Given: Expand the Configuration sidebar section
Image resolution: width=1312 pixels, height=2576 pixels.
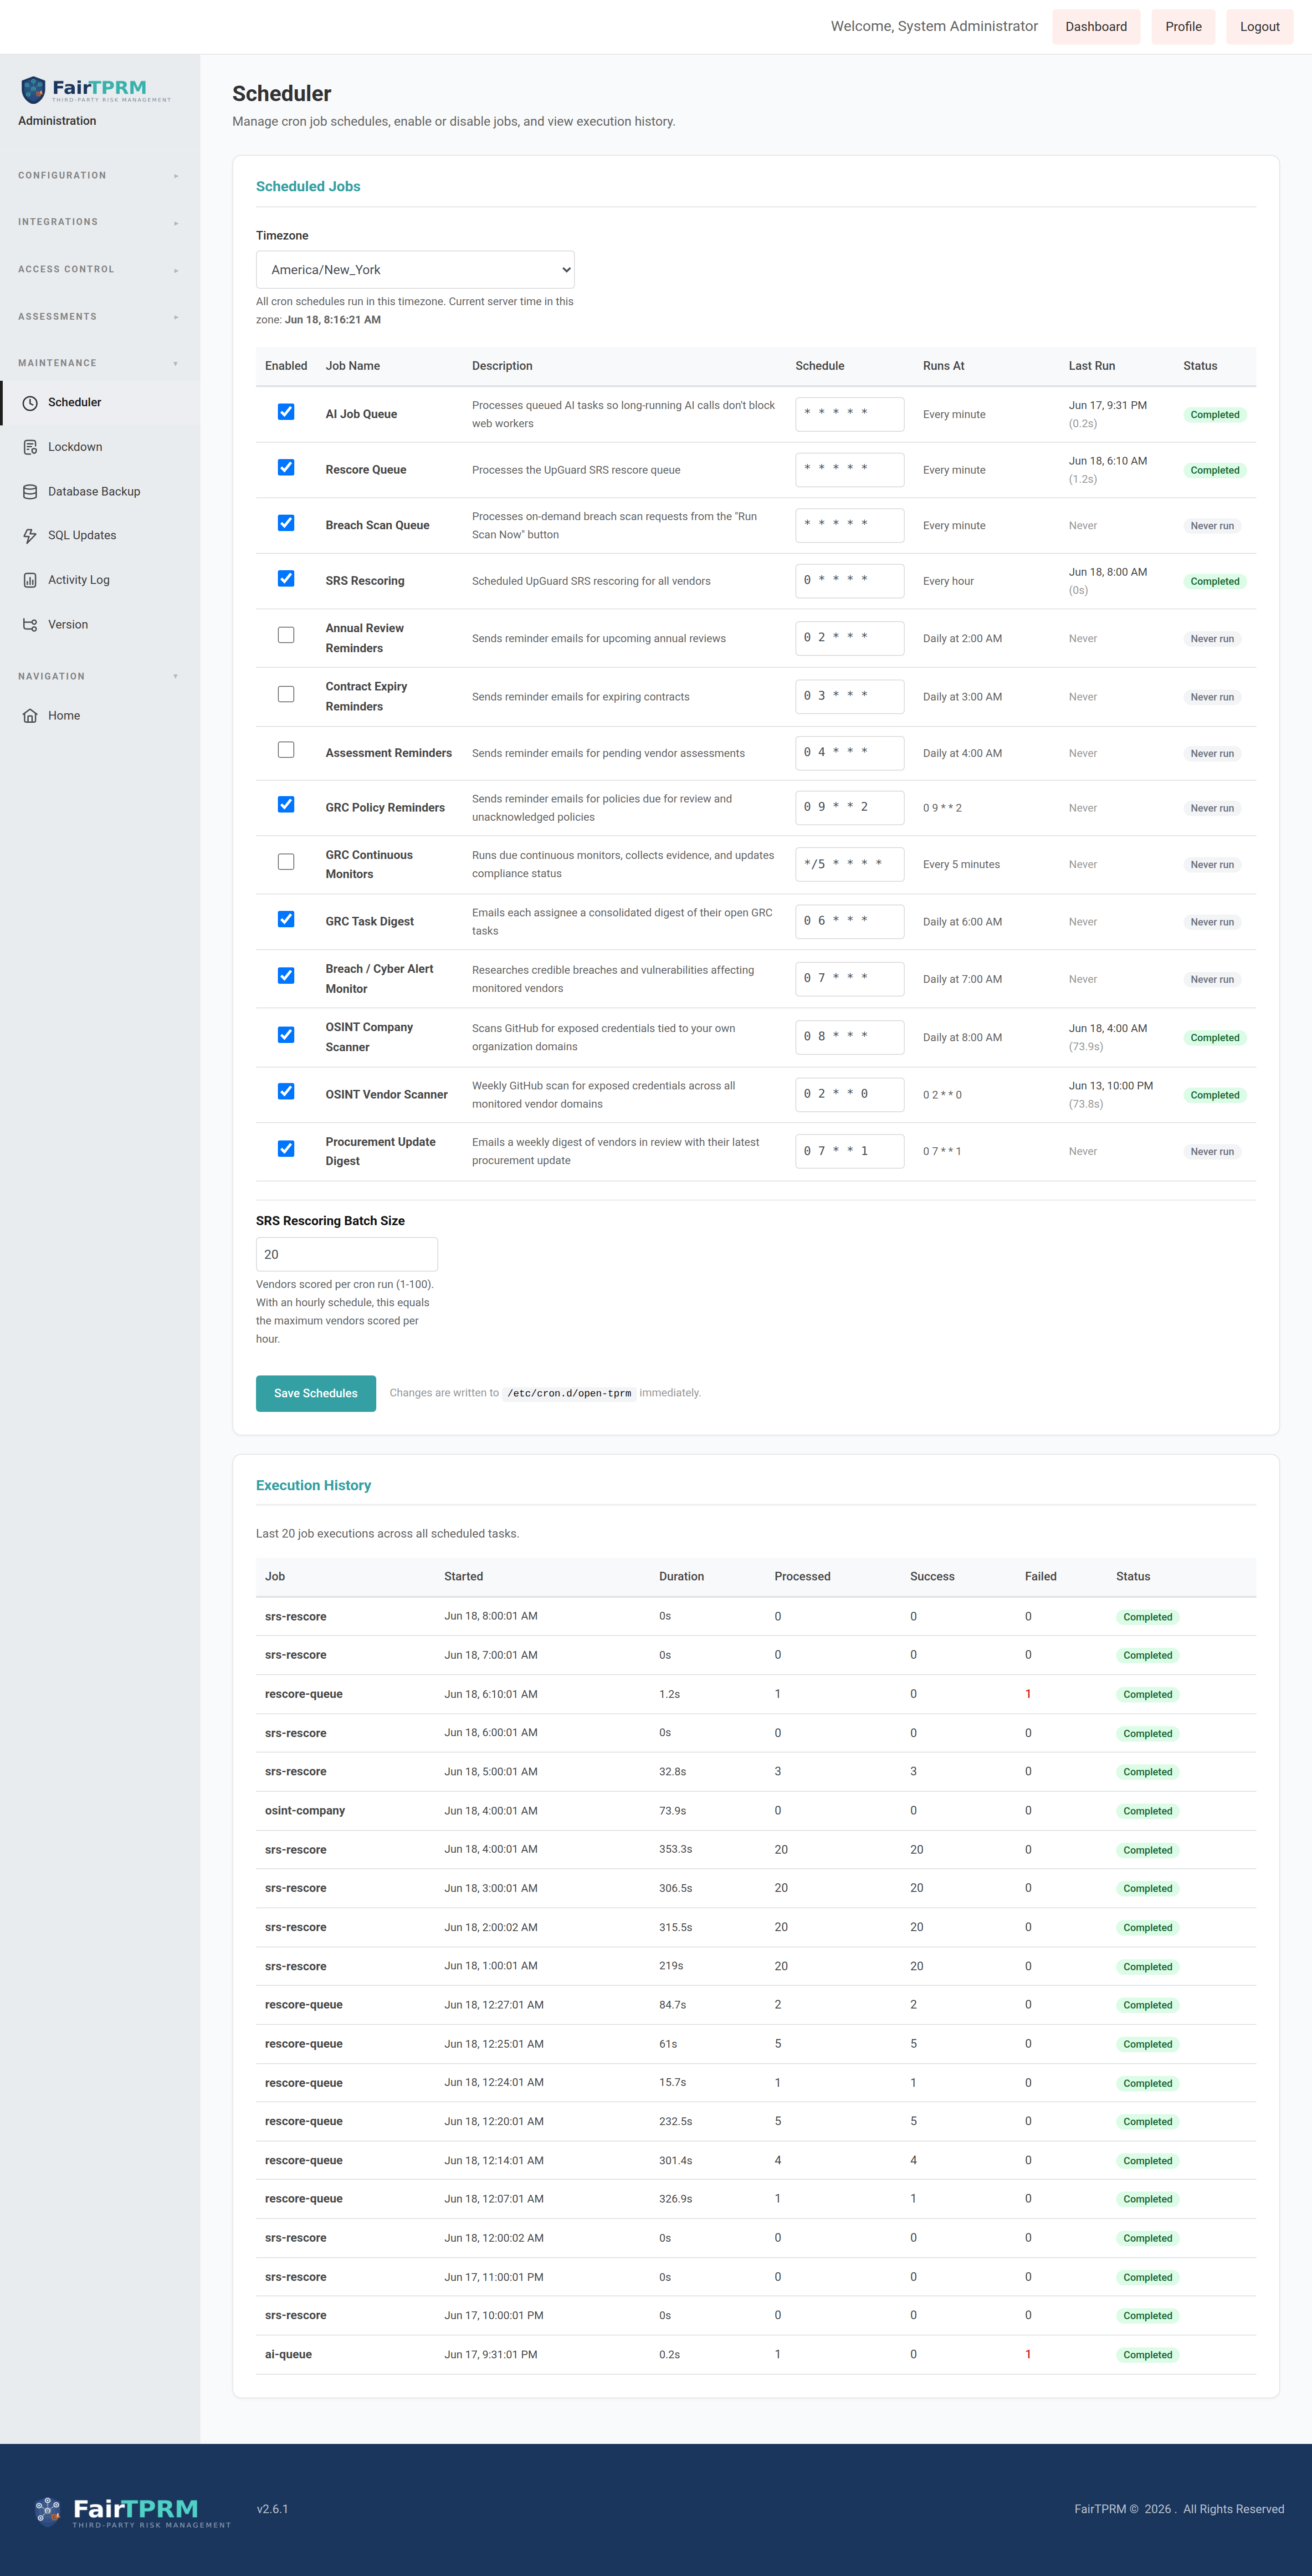Looking at the screenshot, I should click(x=99, y=176).
